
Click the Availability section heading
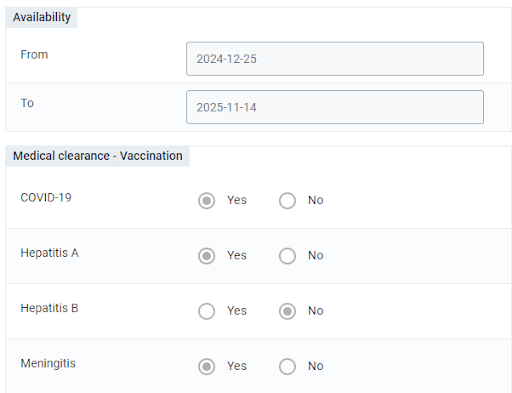coord(42,17)
